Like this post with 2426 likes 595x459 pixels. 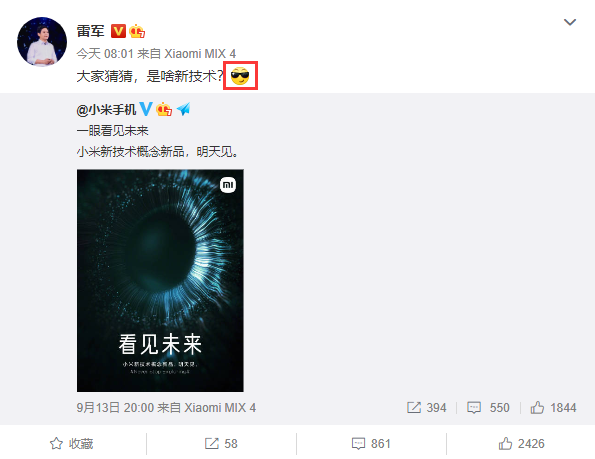[x=521, y=443]
